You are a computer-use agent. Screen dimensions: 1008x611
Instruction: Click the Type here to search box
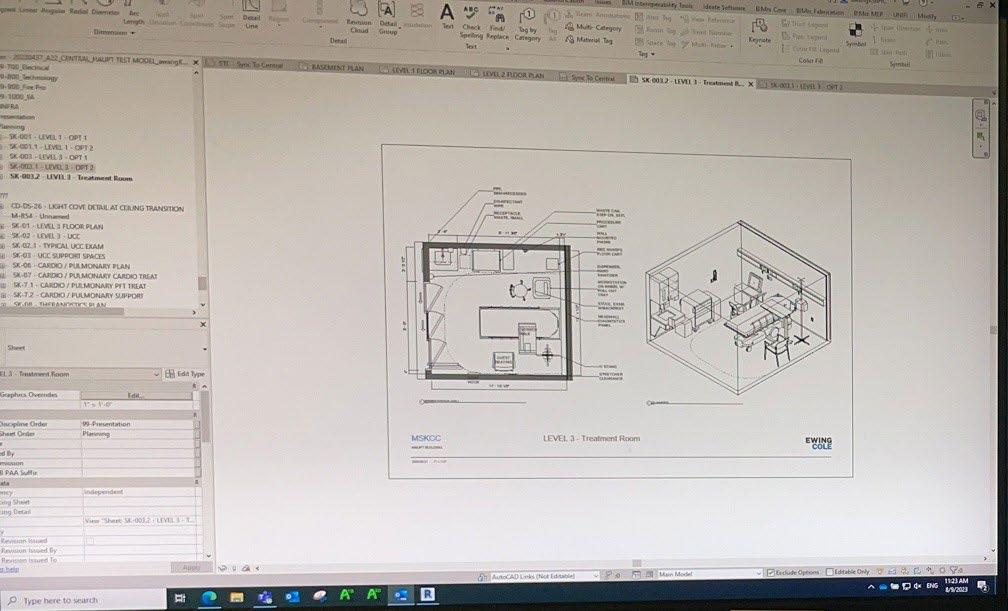point(83,601)
